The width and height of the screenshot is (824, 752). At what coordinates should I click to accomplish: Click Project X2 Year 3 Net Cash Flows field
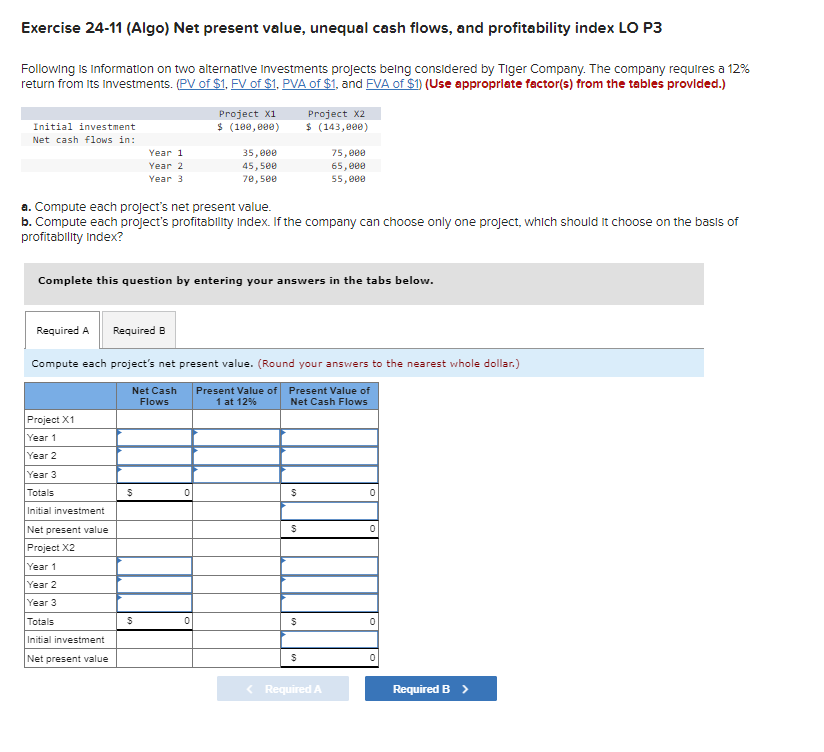coord(155,602)
